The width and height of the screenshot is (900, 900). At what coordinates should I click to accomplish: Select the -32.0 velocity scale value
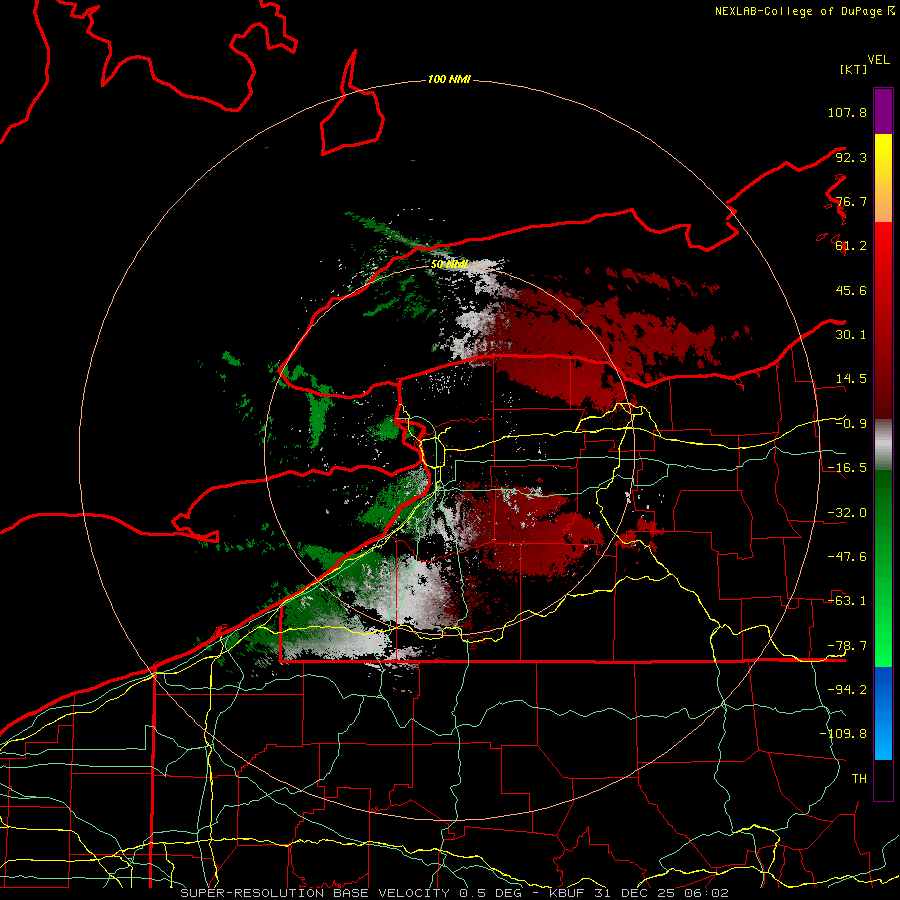pos(847,513)
